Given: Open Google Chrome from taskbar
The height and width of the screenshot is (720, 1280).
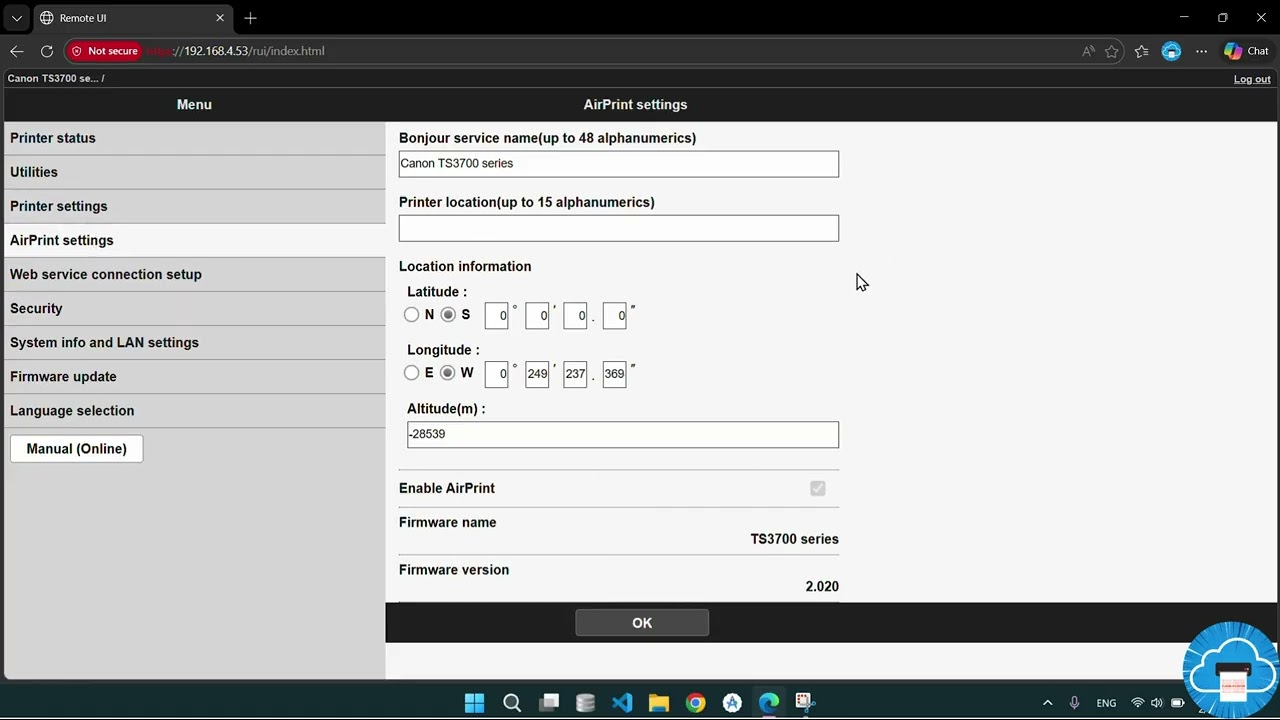Looking at the screenshot, I should click(696, 703).
